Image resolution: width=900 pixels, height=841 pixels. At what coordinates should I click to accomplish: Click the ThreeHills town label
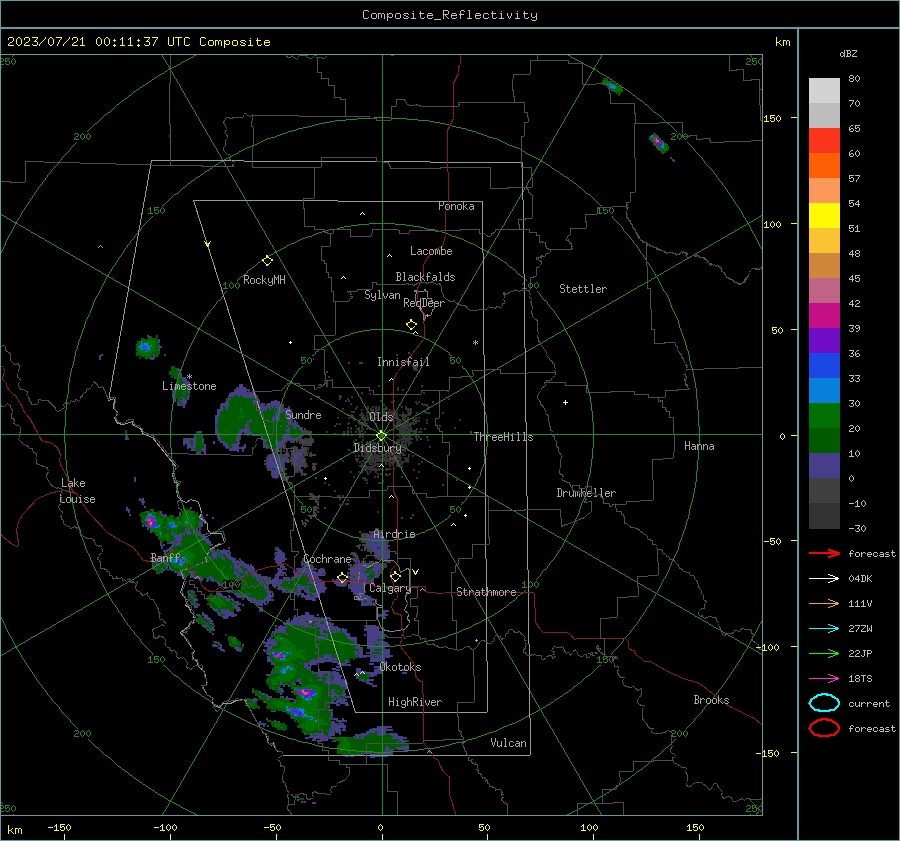click(x=503, y=437)
